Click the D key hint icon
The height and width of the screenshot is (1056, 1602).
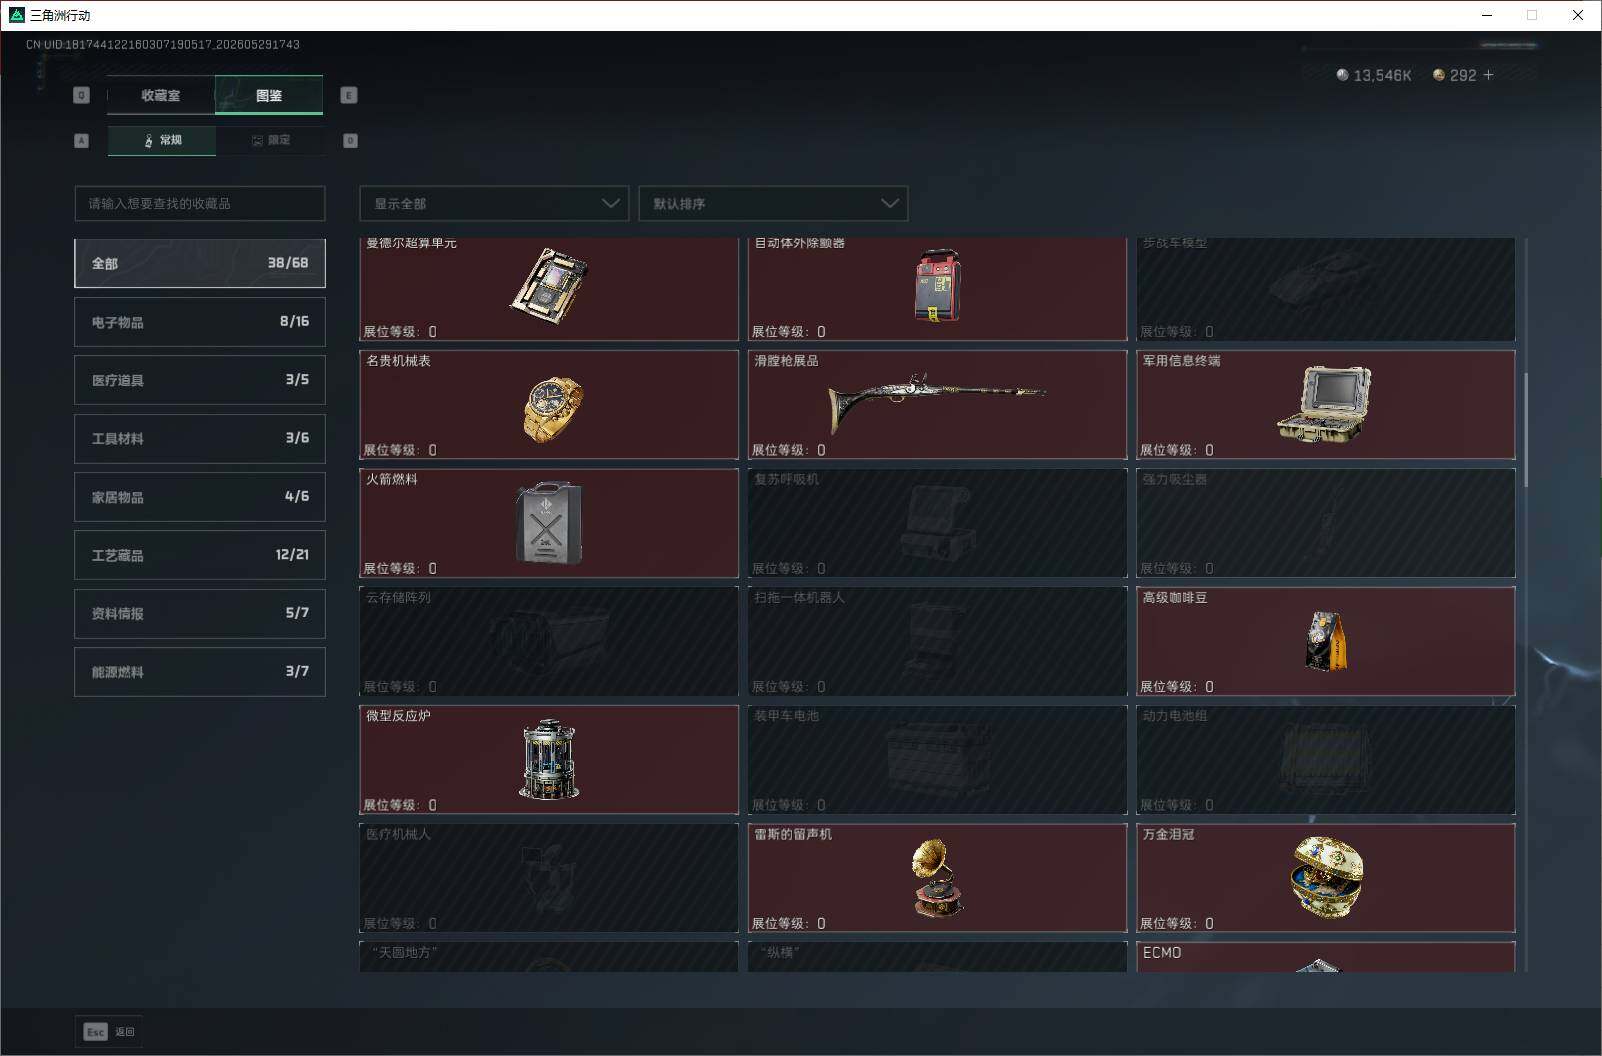point(350,141)
